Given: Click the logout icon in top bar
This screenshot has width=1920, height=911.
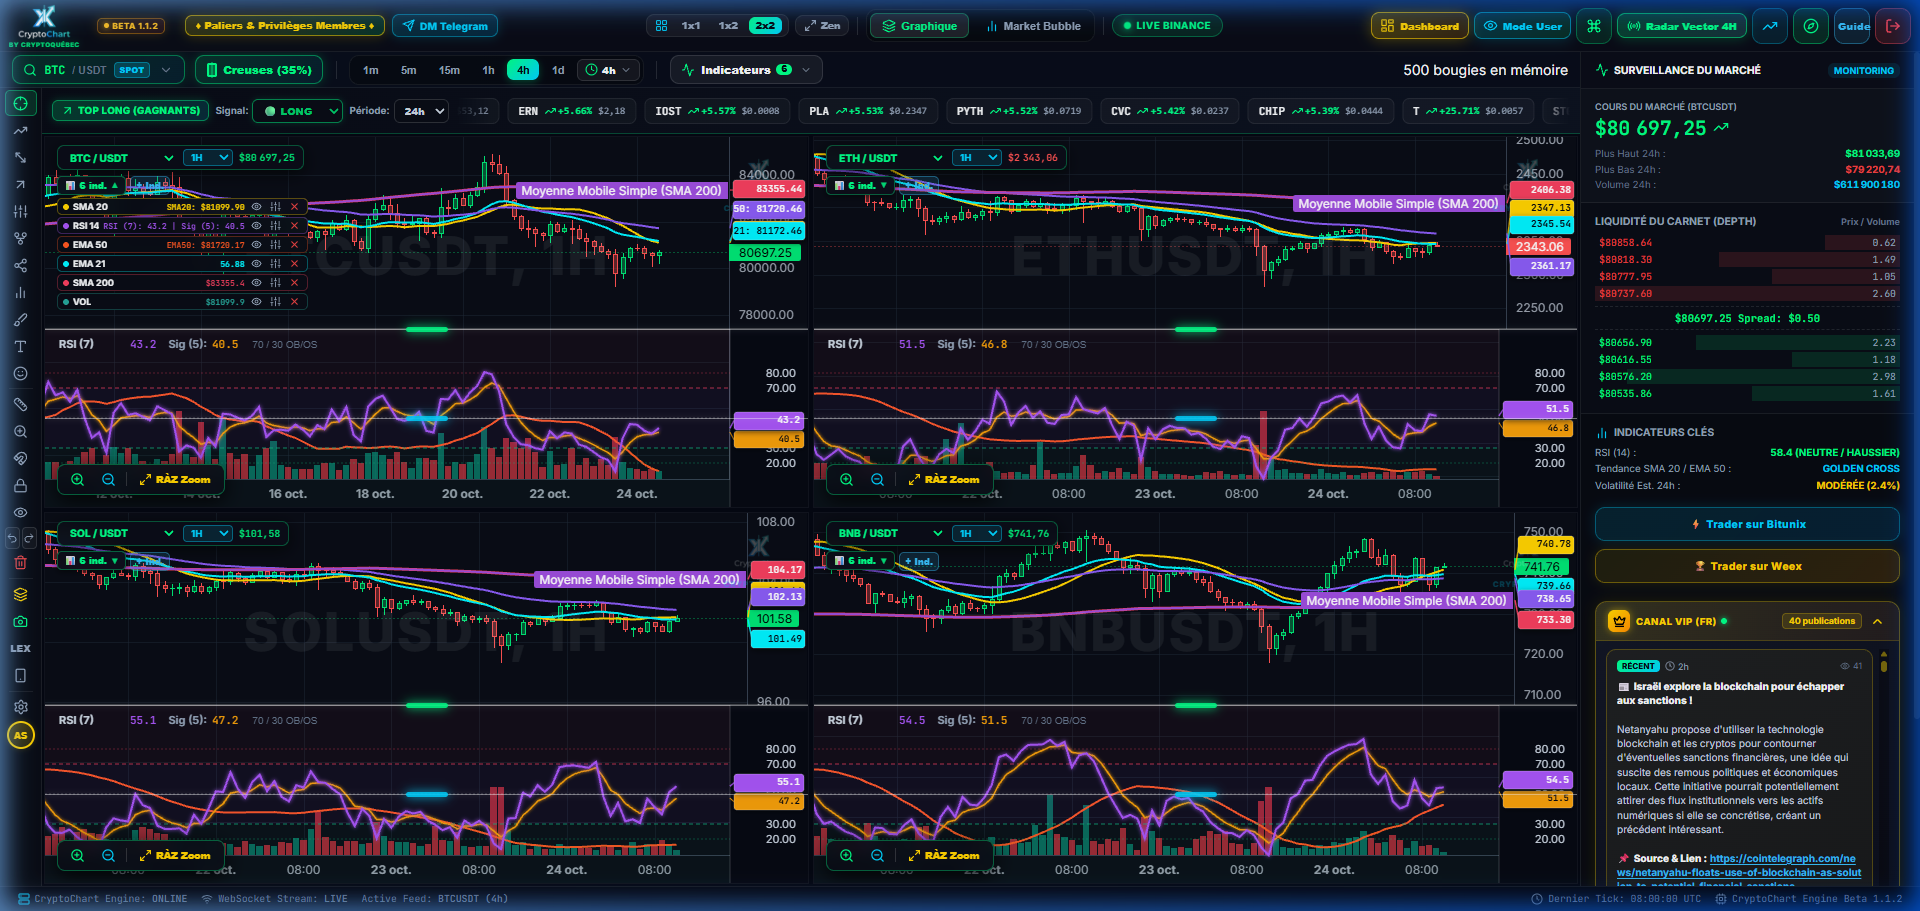Looking at the screenshot, I should pos(1893,26).
